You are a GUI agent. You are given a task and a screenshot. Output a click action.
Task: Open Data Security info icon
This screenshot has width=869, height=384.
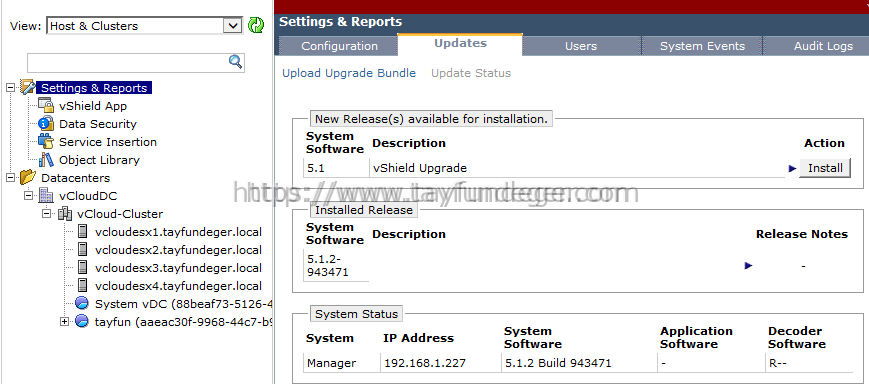pos(45,124)
